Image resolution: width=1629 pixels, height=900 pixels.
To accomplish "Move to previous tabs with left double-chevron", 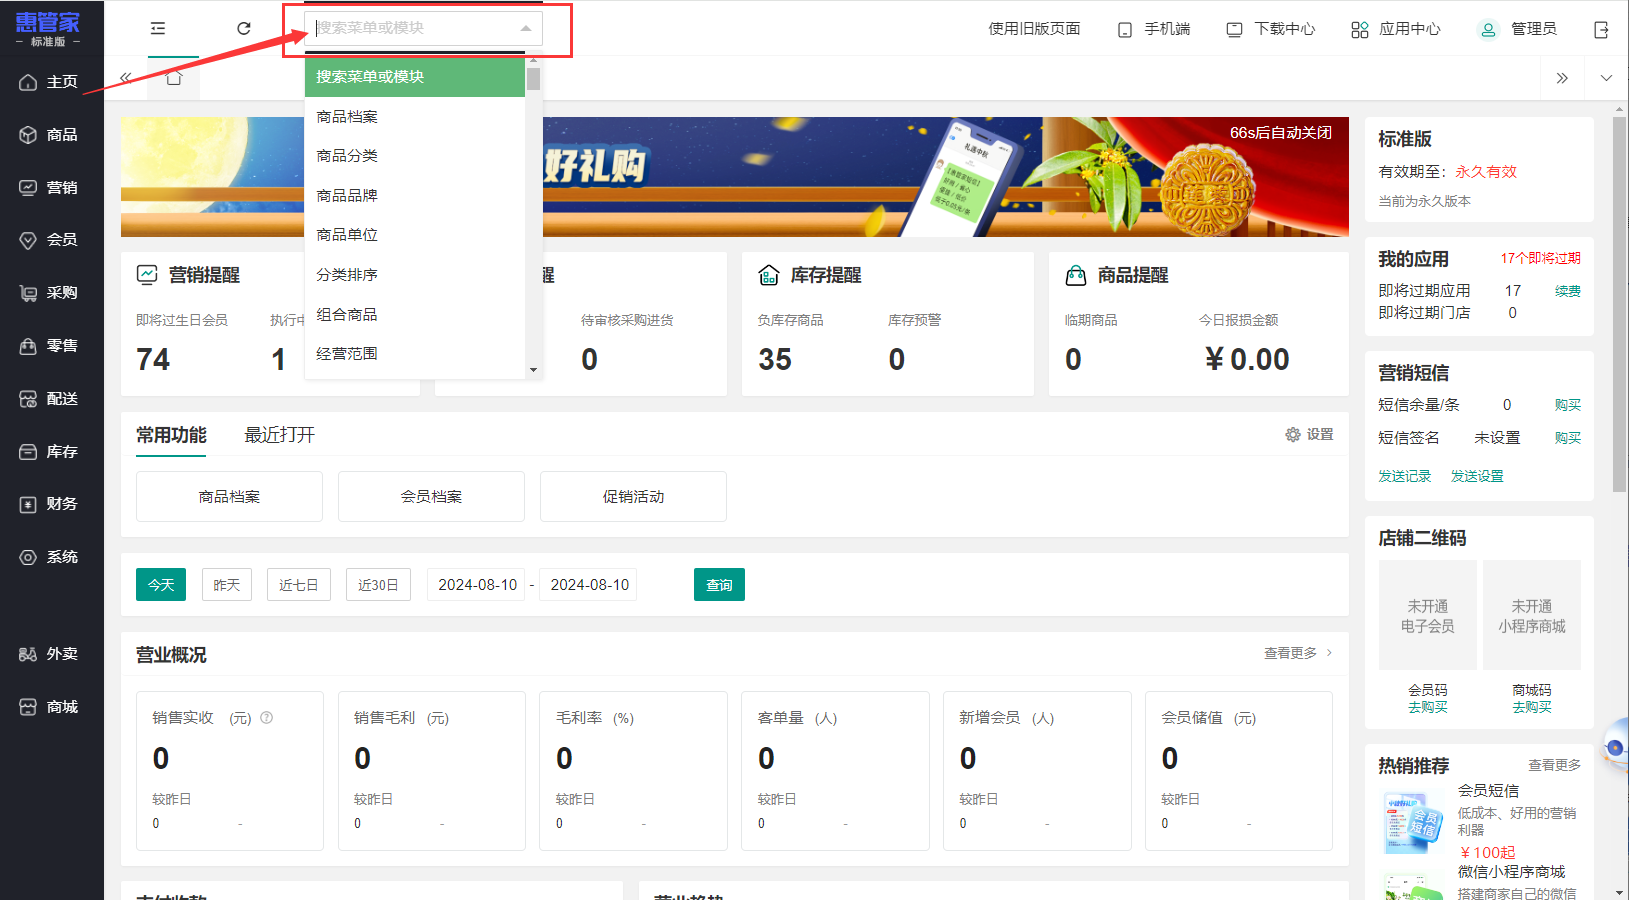I will tap(126, 78).
